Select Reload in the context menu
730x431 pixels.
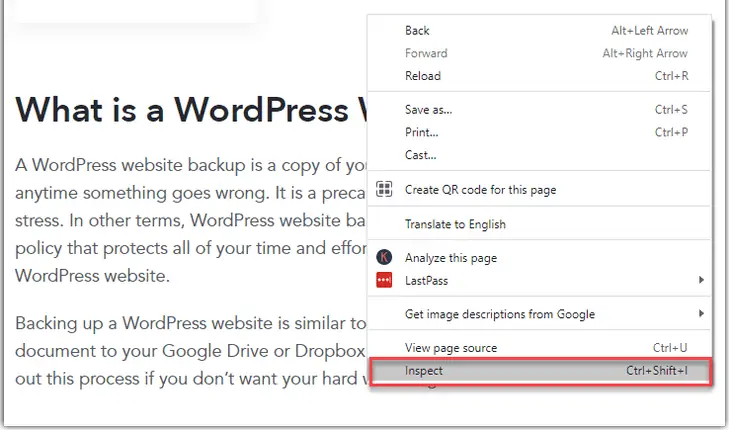click(539, 76)
